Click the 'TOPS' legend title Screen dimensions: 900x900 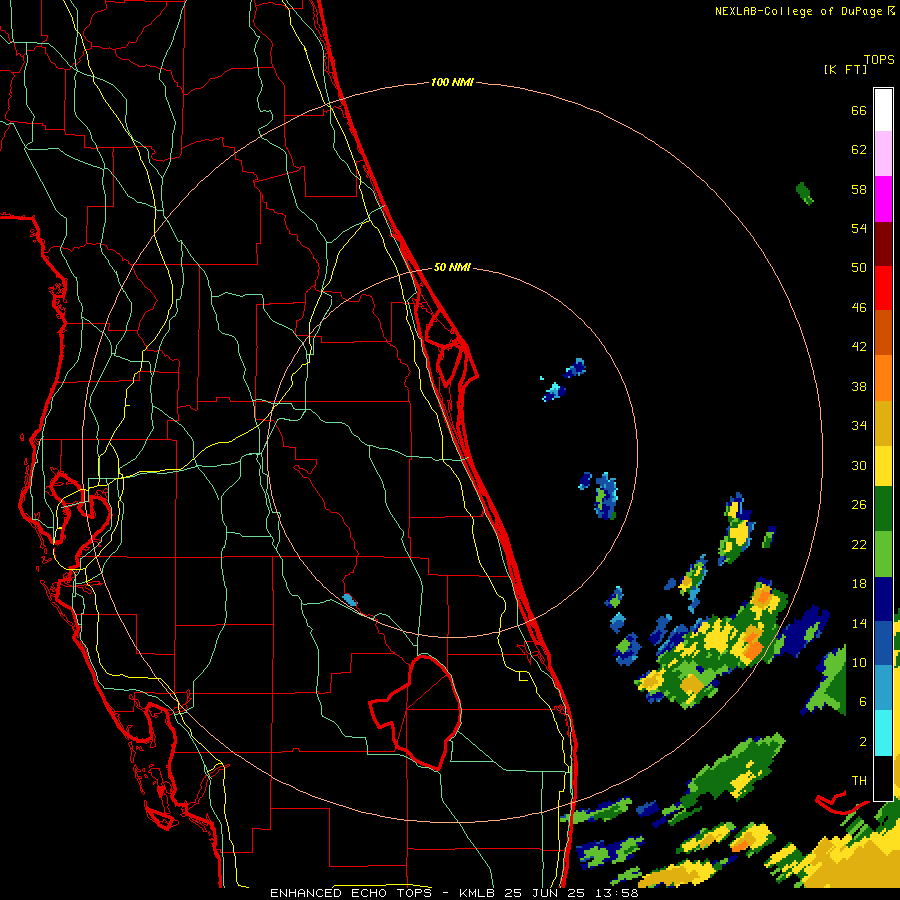tap(879, 60)
